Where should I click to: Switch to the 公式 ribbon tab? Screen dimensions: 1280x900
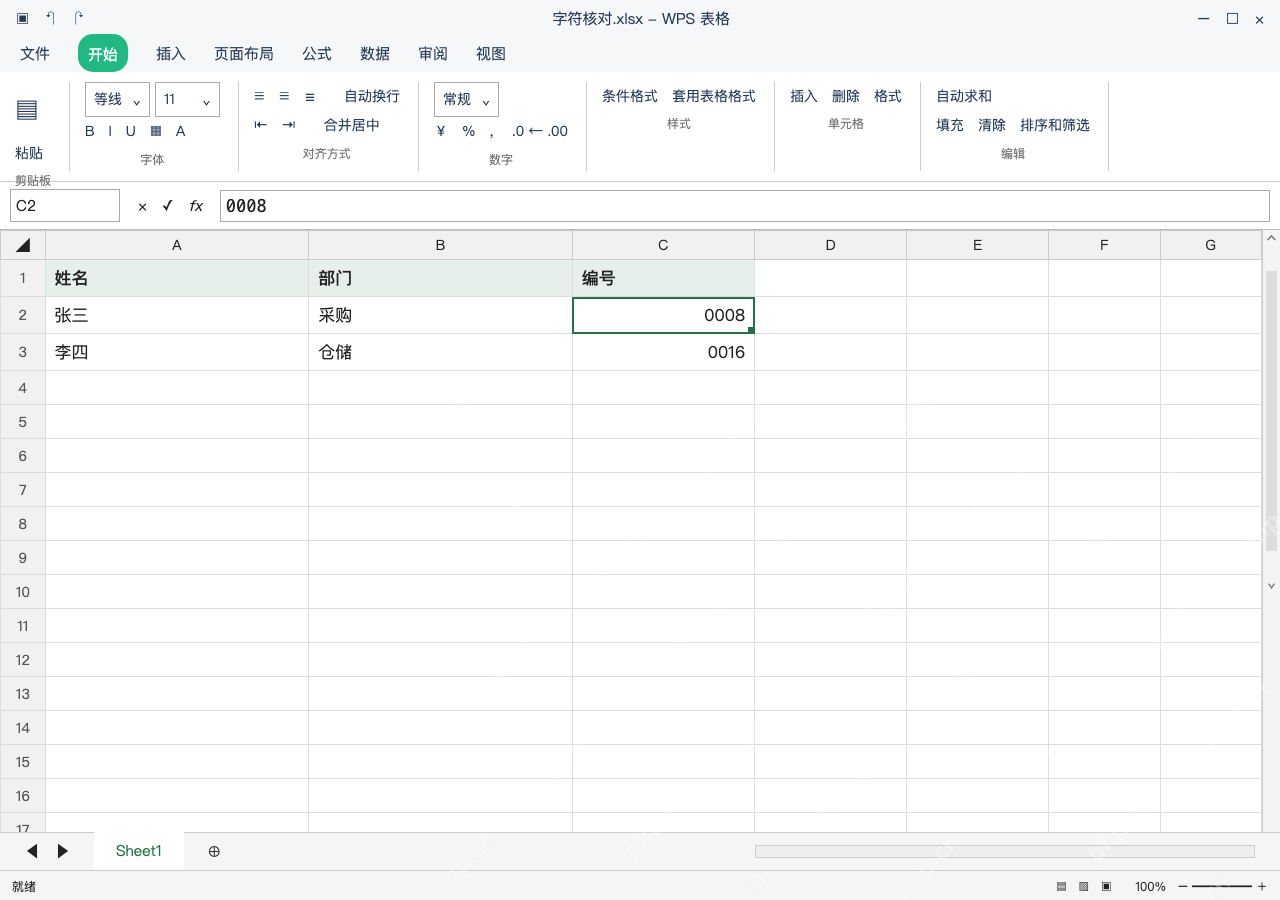317,54
